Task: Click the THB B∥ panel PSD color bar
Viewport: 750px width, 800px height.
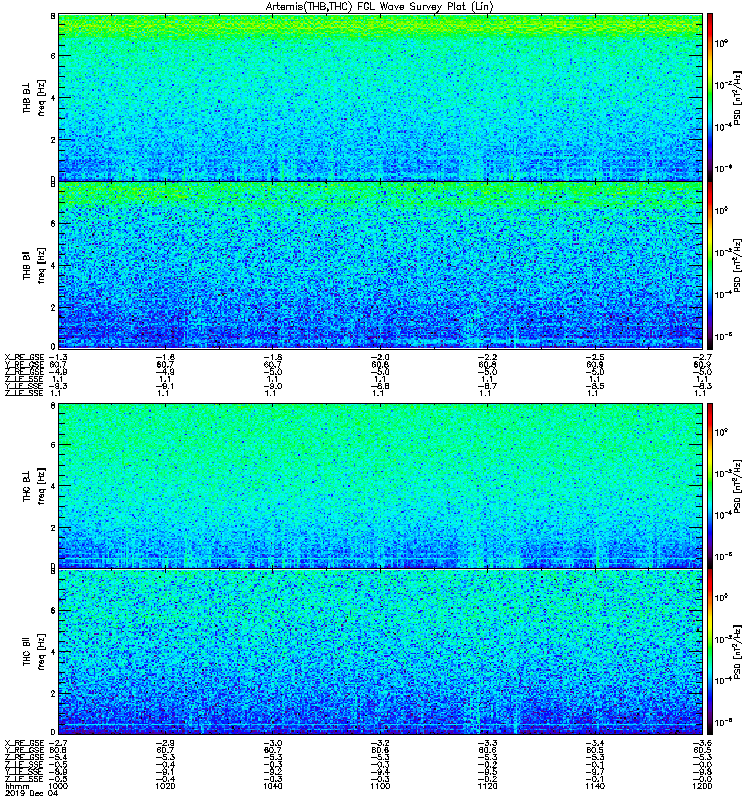Action: tap(709, 265)
